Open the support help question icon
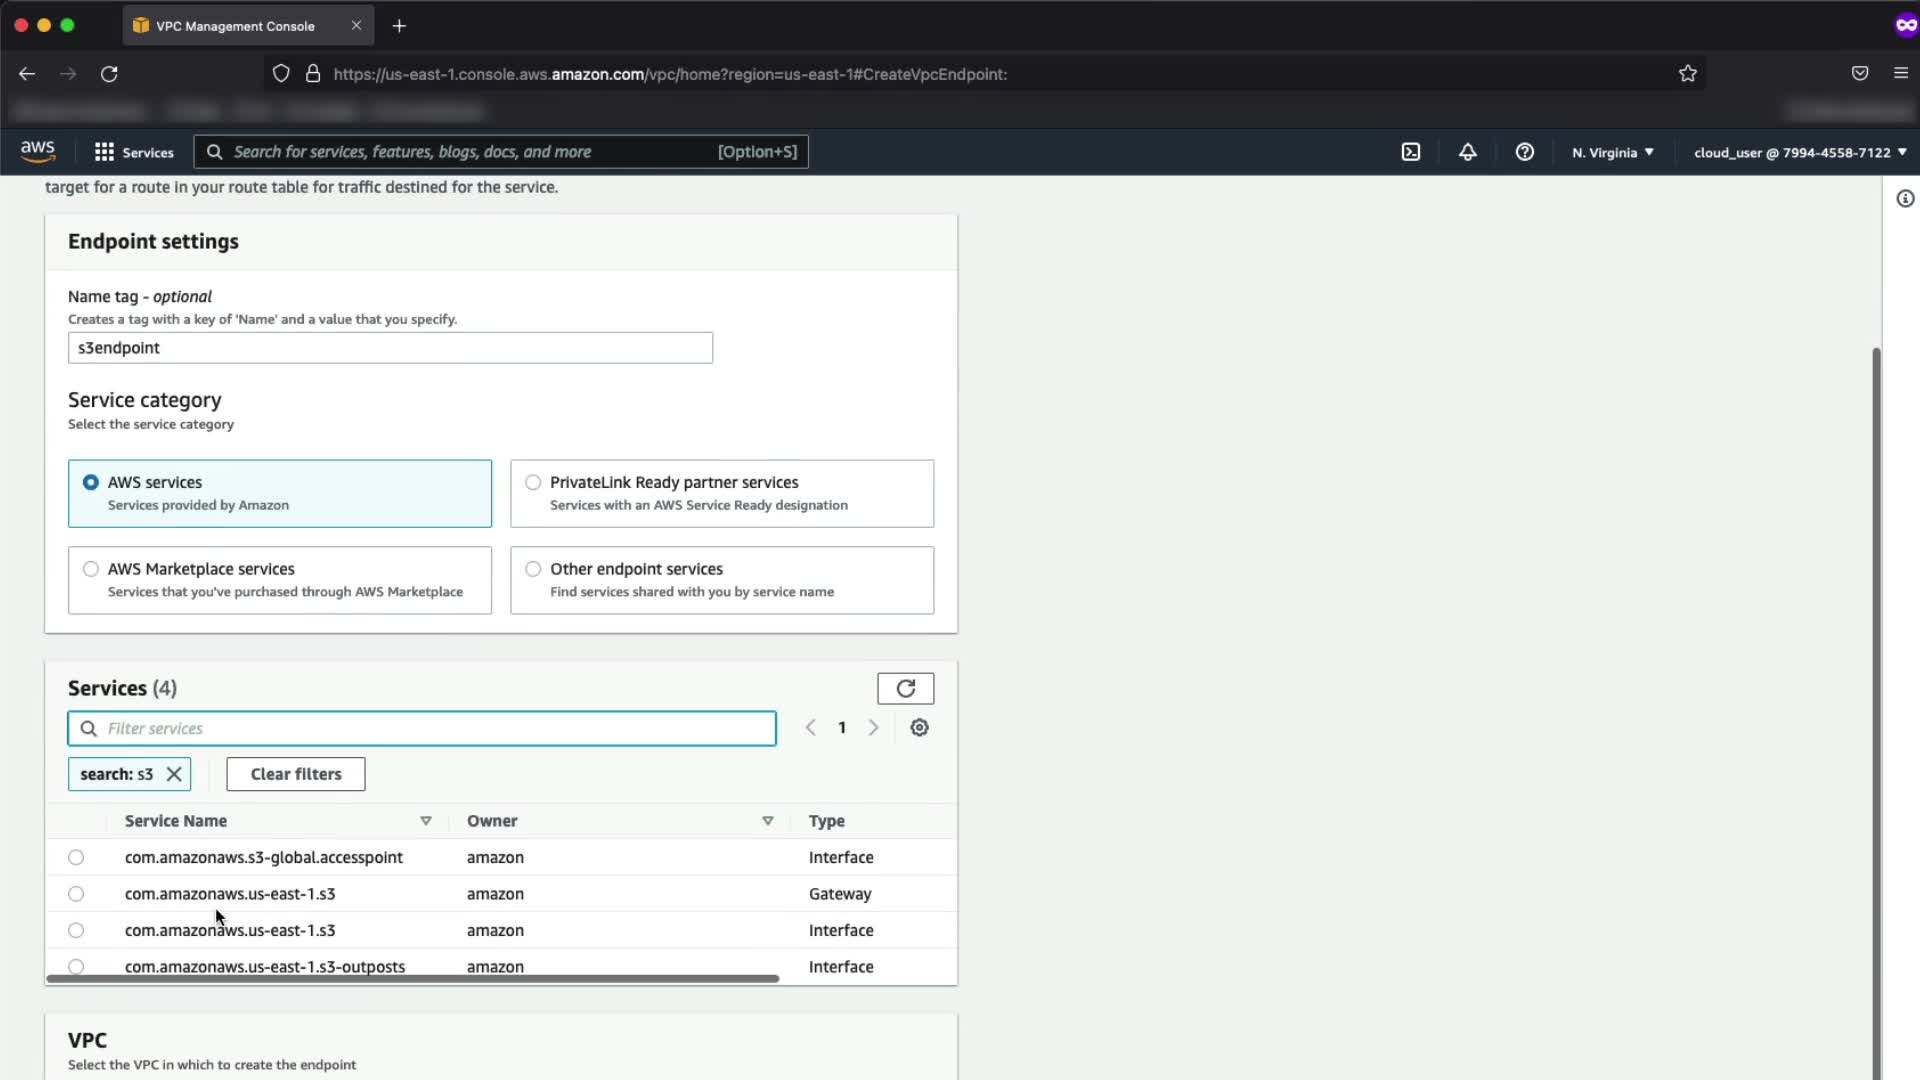Viewport: 1920px width, 1080px height. pyautogui.click(x=1524, y=152)
